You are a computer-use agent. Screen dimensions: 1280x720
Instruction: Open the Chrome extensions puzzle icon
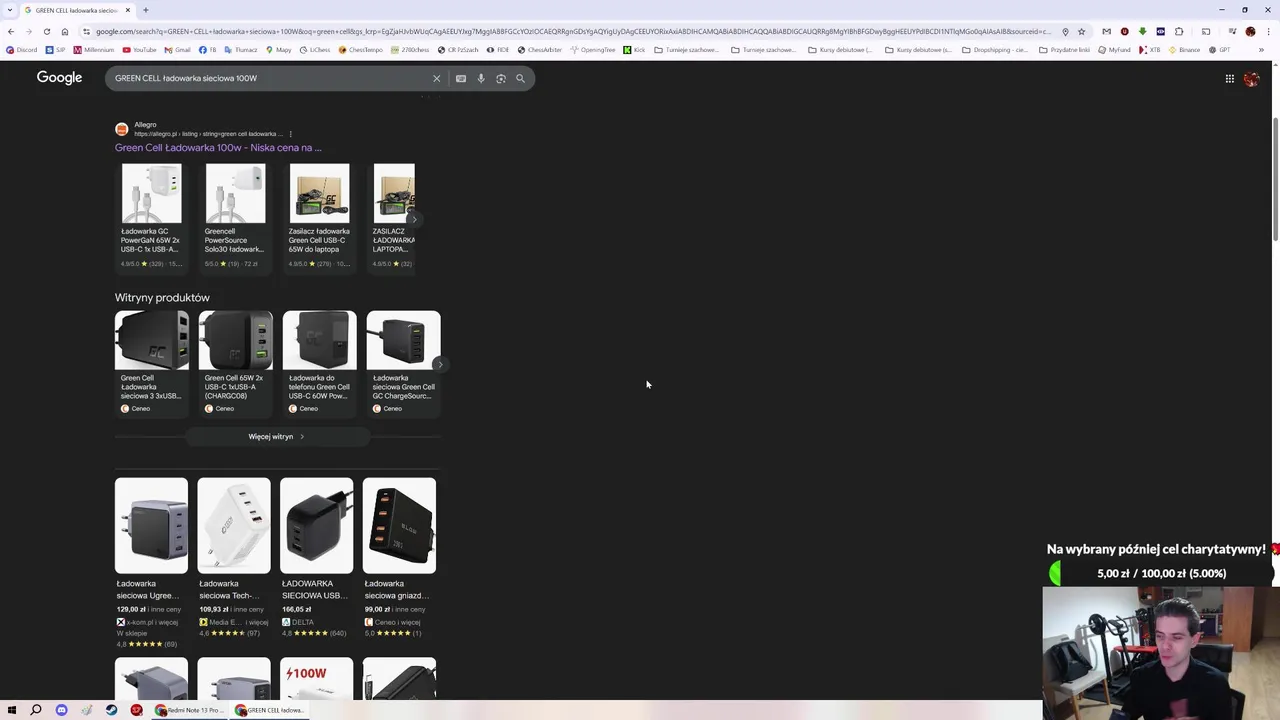click(x=1179, y=31)
